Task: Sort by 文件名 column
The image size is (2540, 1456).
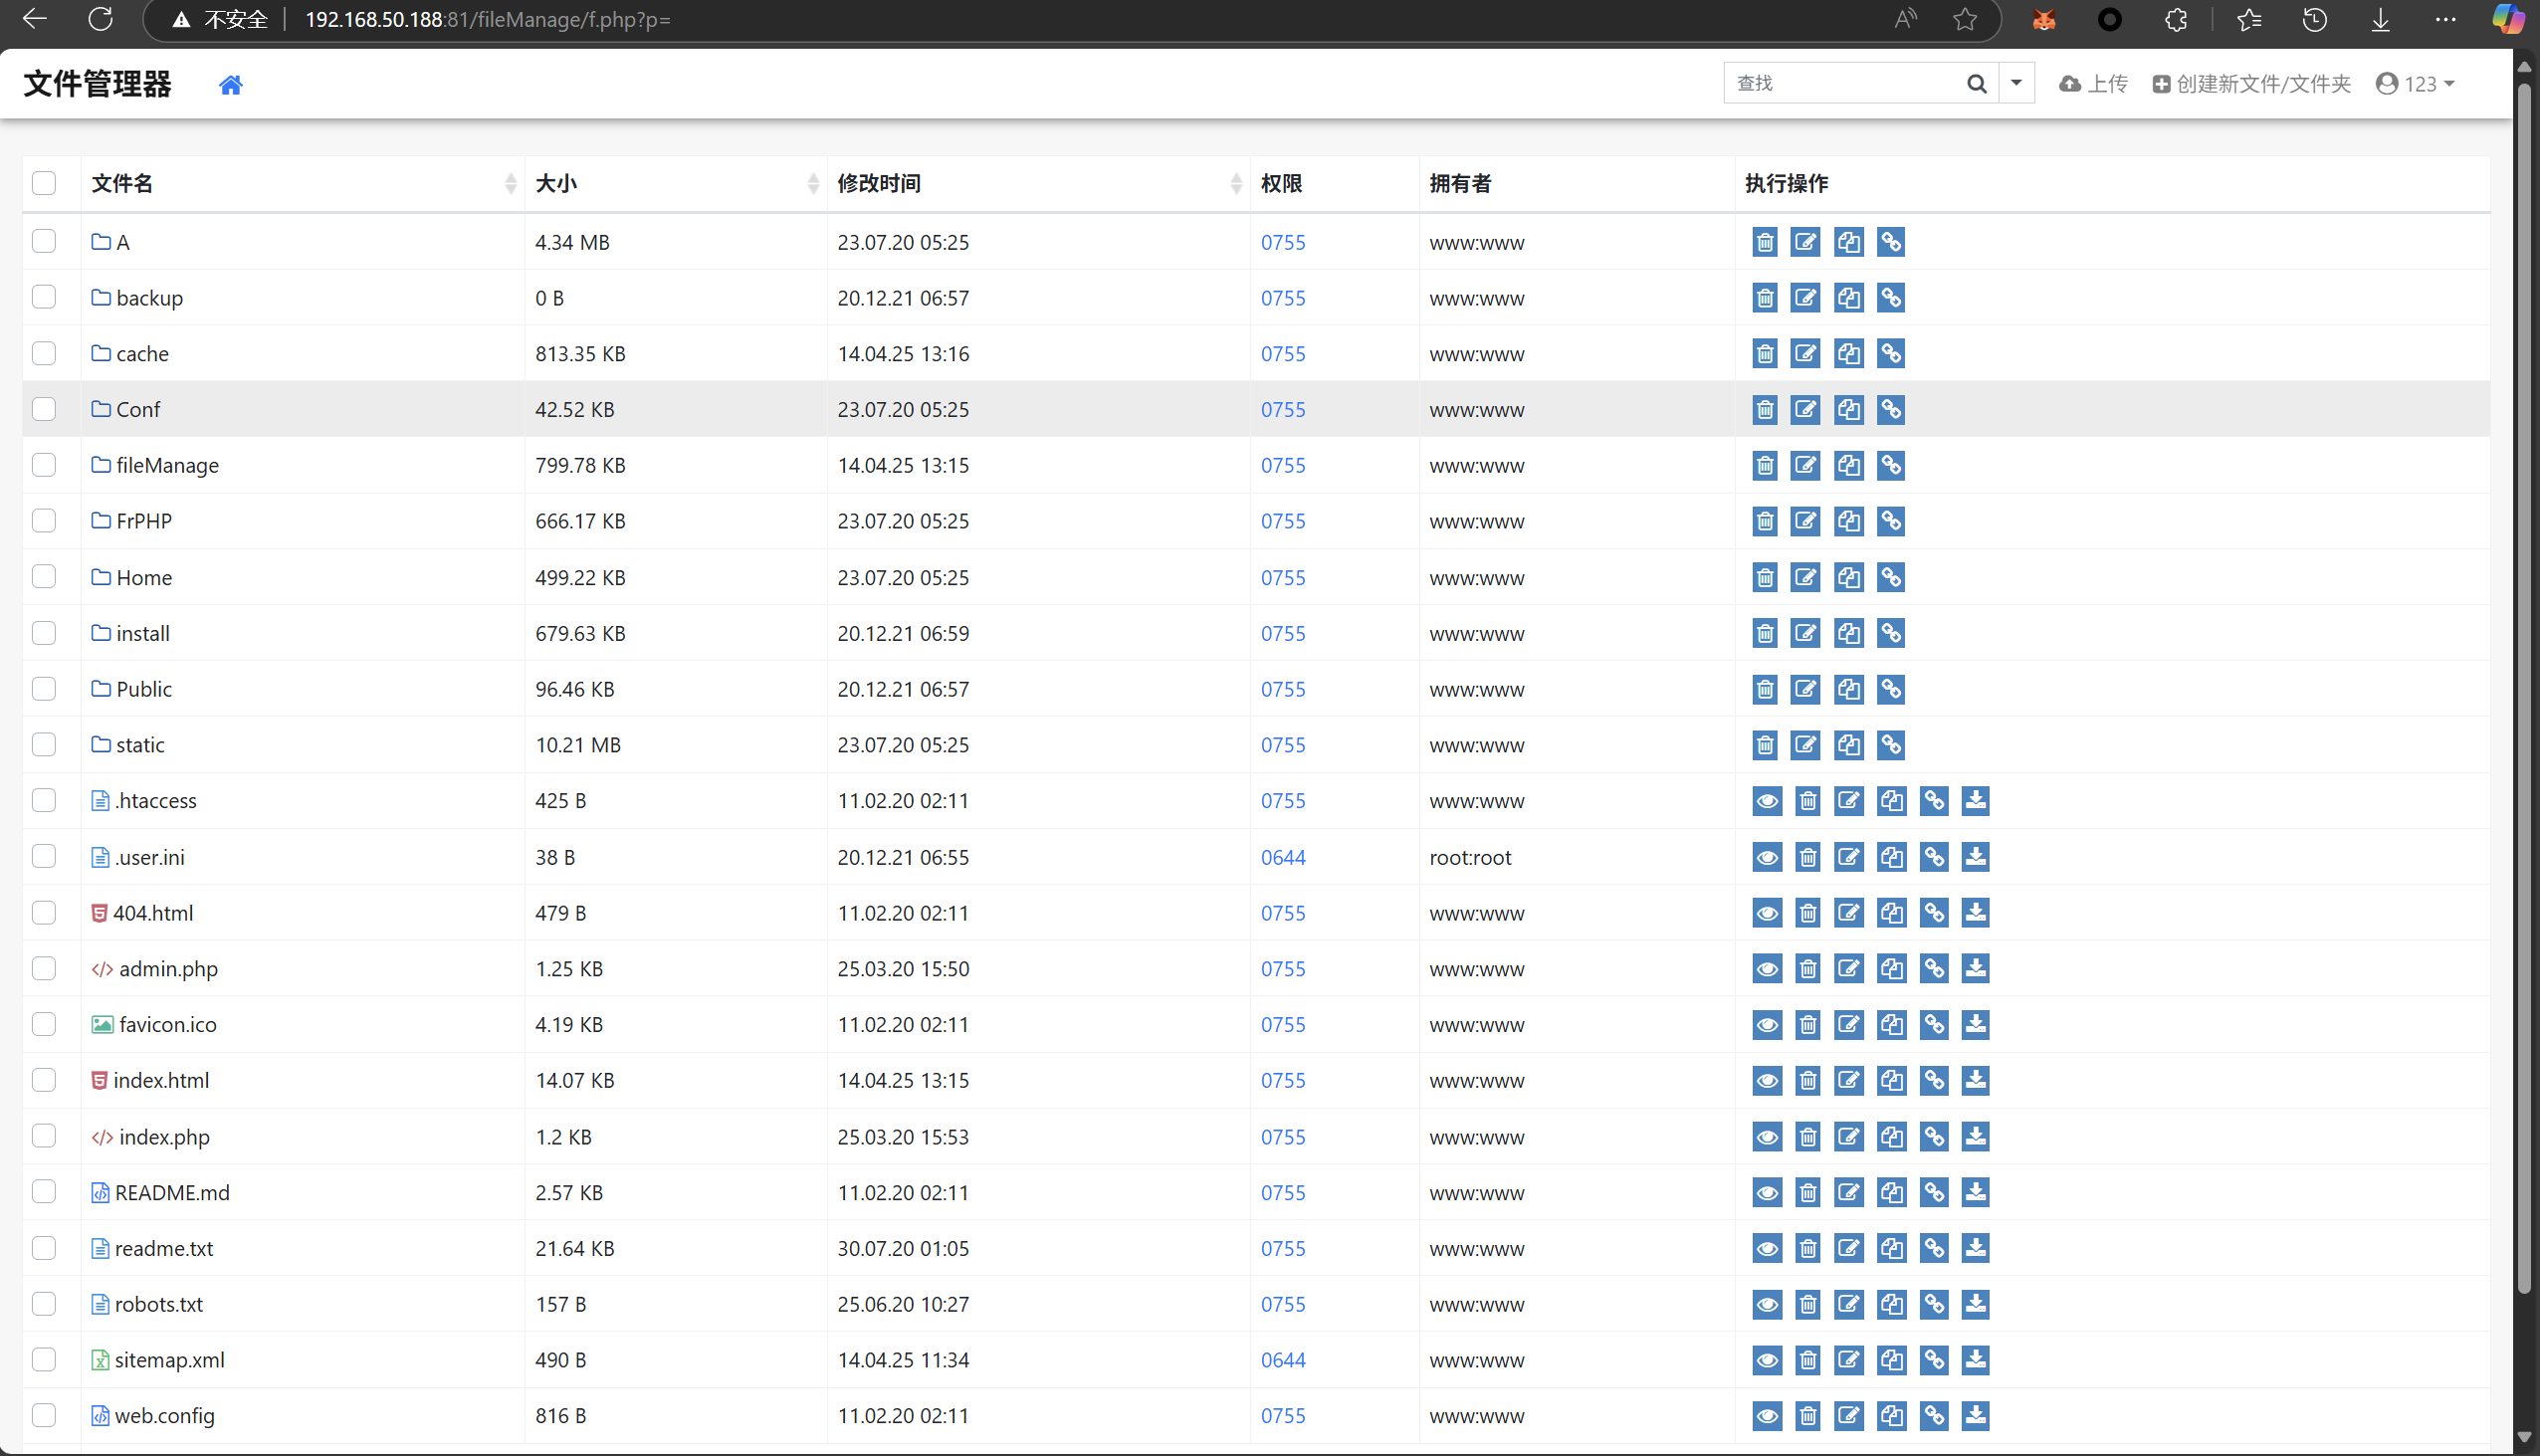Action: [x=304, y=183]
